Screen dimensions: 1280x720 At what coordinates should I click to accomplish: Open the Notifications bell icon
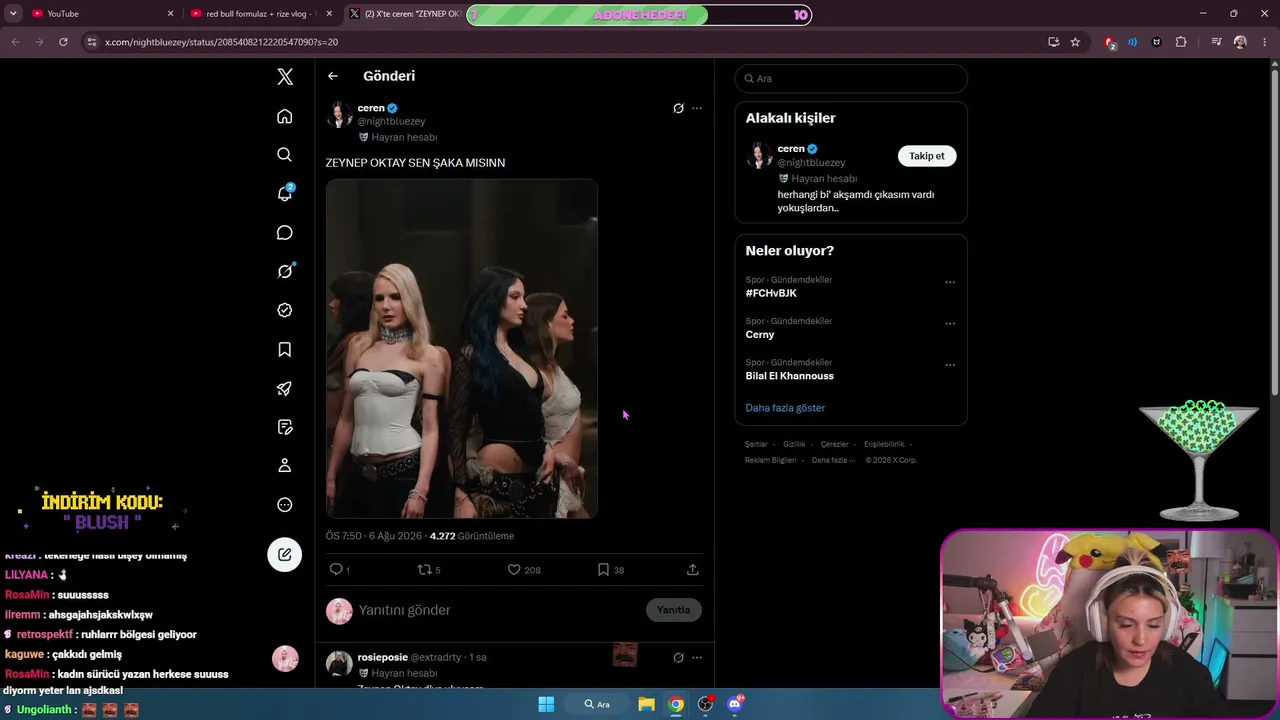click(x=285, y=194)
